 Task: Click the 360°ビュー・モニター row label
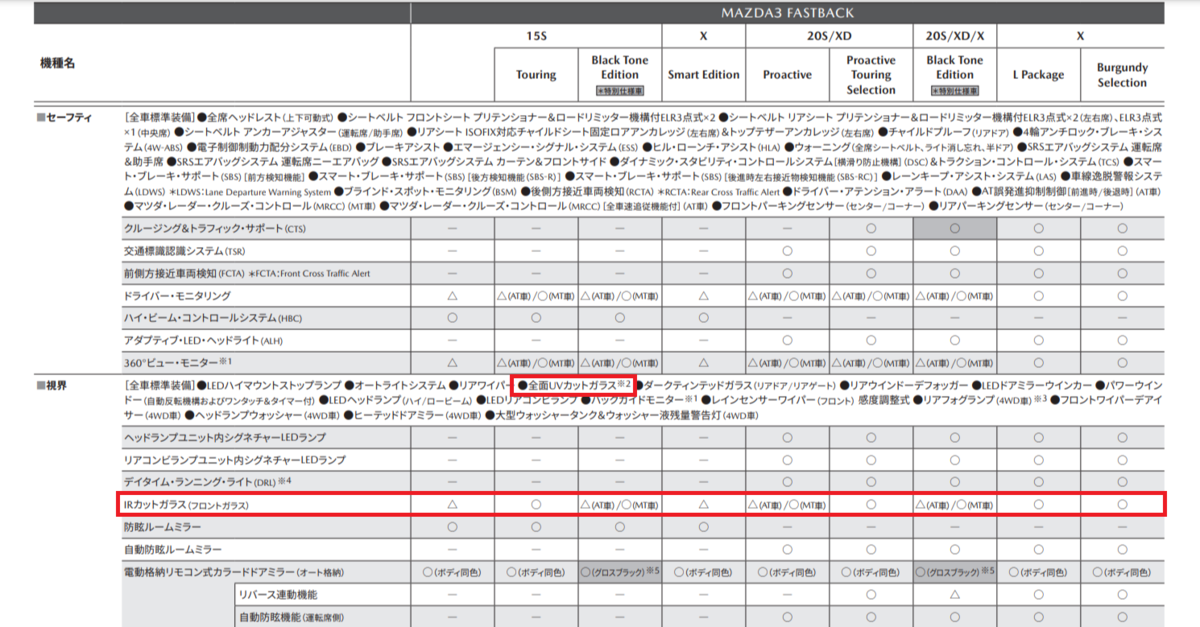click(178, 362)
